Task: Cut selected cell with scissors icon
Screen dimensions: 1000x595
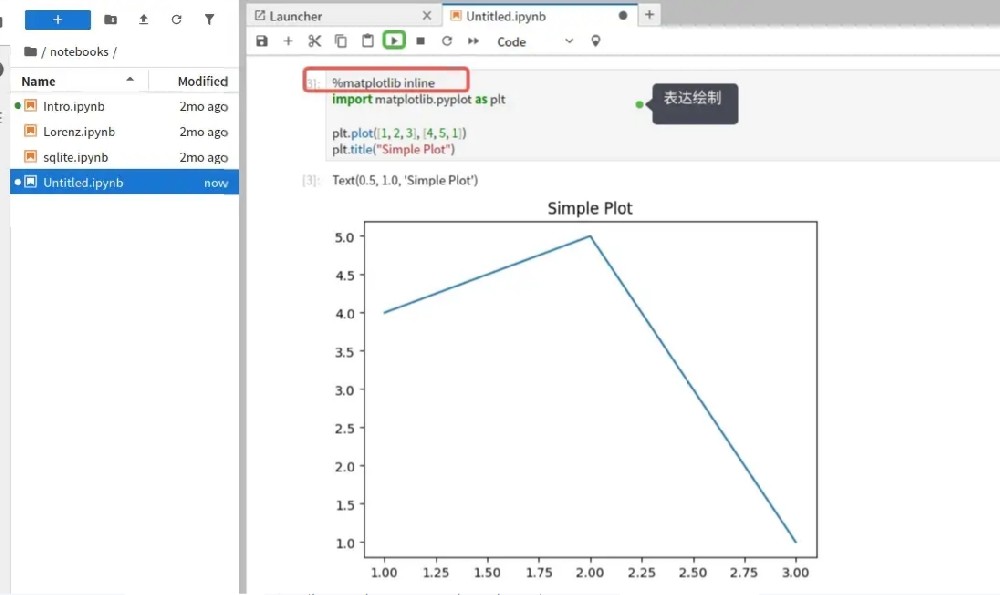Action: point(315,41)
